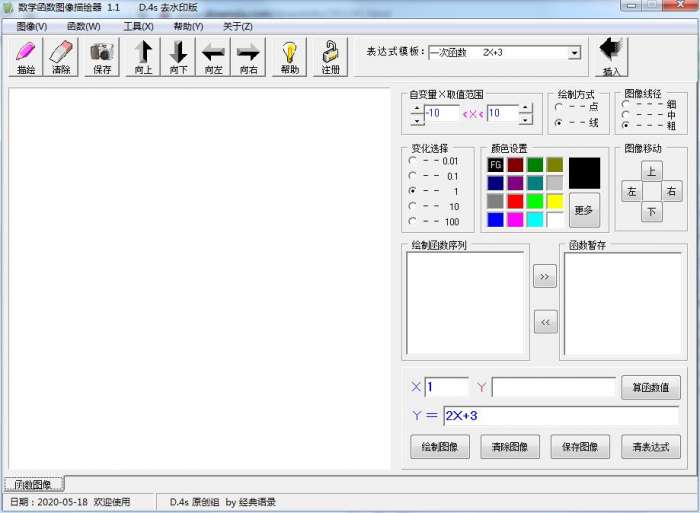The width and height of the screenshot is (700, 513).
Task: Expand the 表达式模板 expression template dropdown
Action: tap(574, 53)
